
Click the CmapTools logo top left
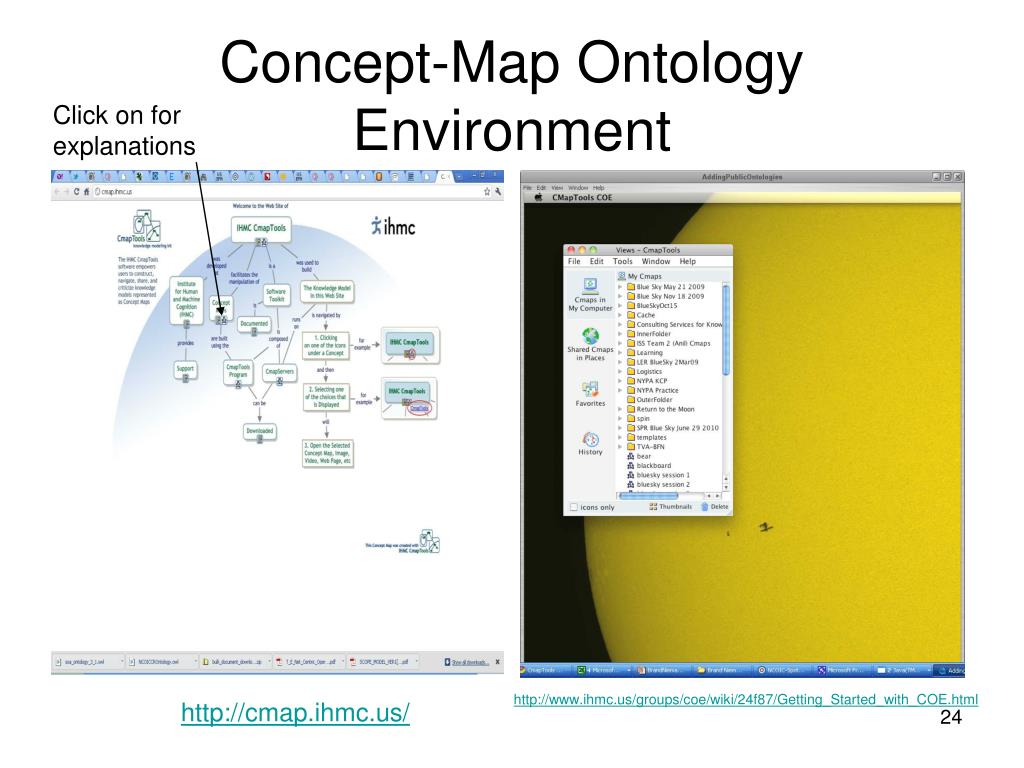click(144, 228)
